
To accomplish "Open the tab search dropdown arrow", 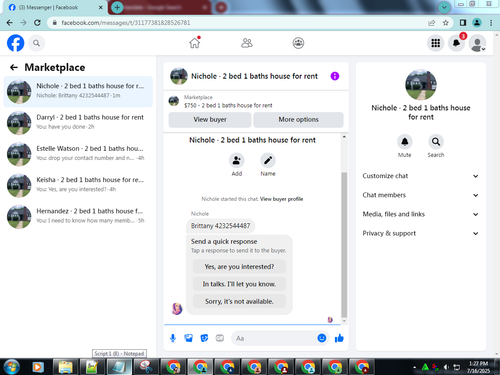I will coord(444,7).
